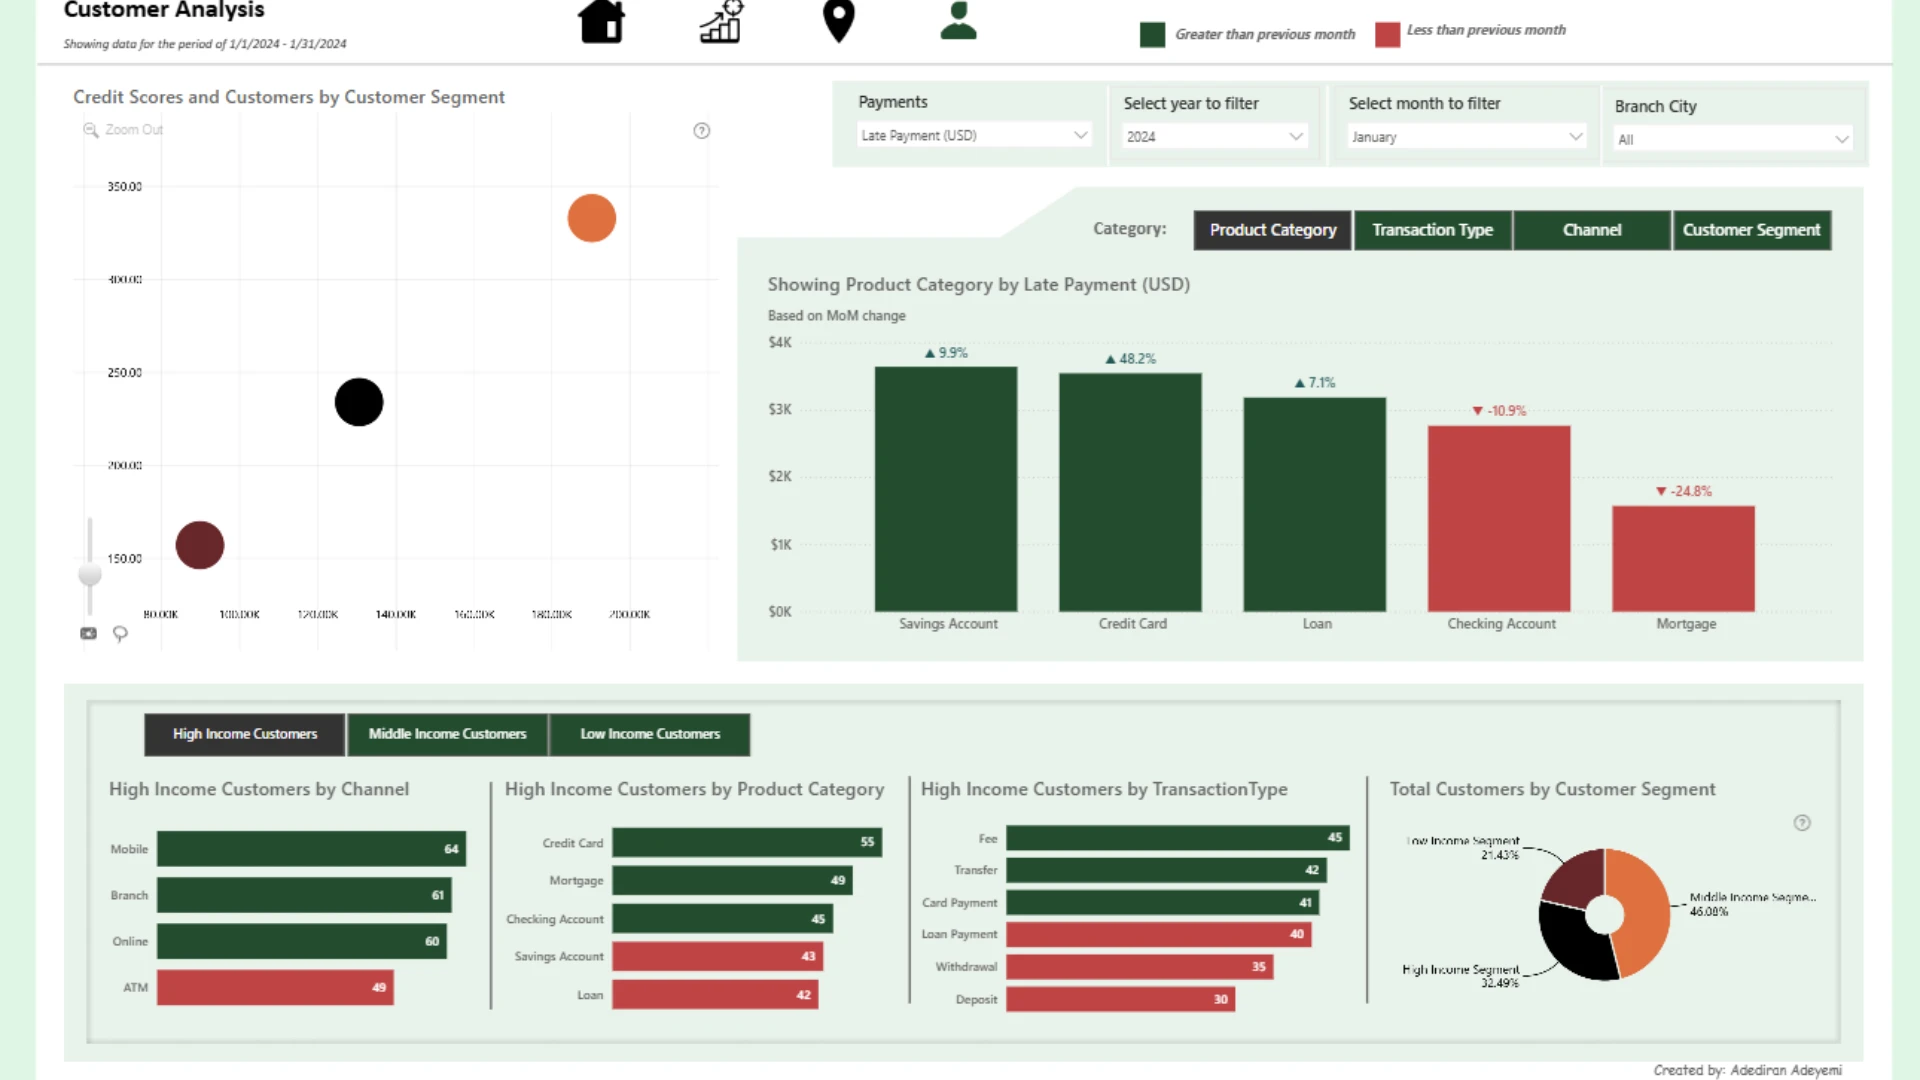The width and height of the screenshot is (1920, 1080).
Task: Click the Loan Payment transaction bar
Action: 1159,934
